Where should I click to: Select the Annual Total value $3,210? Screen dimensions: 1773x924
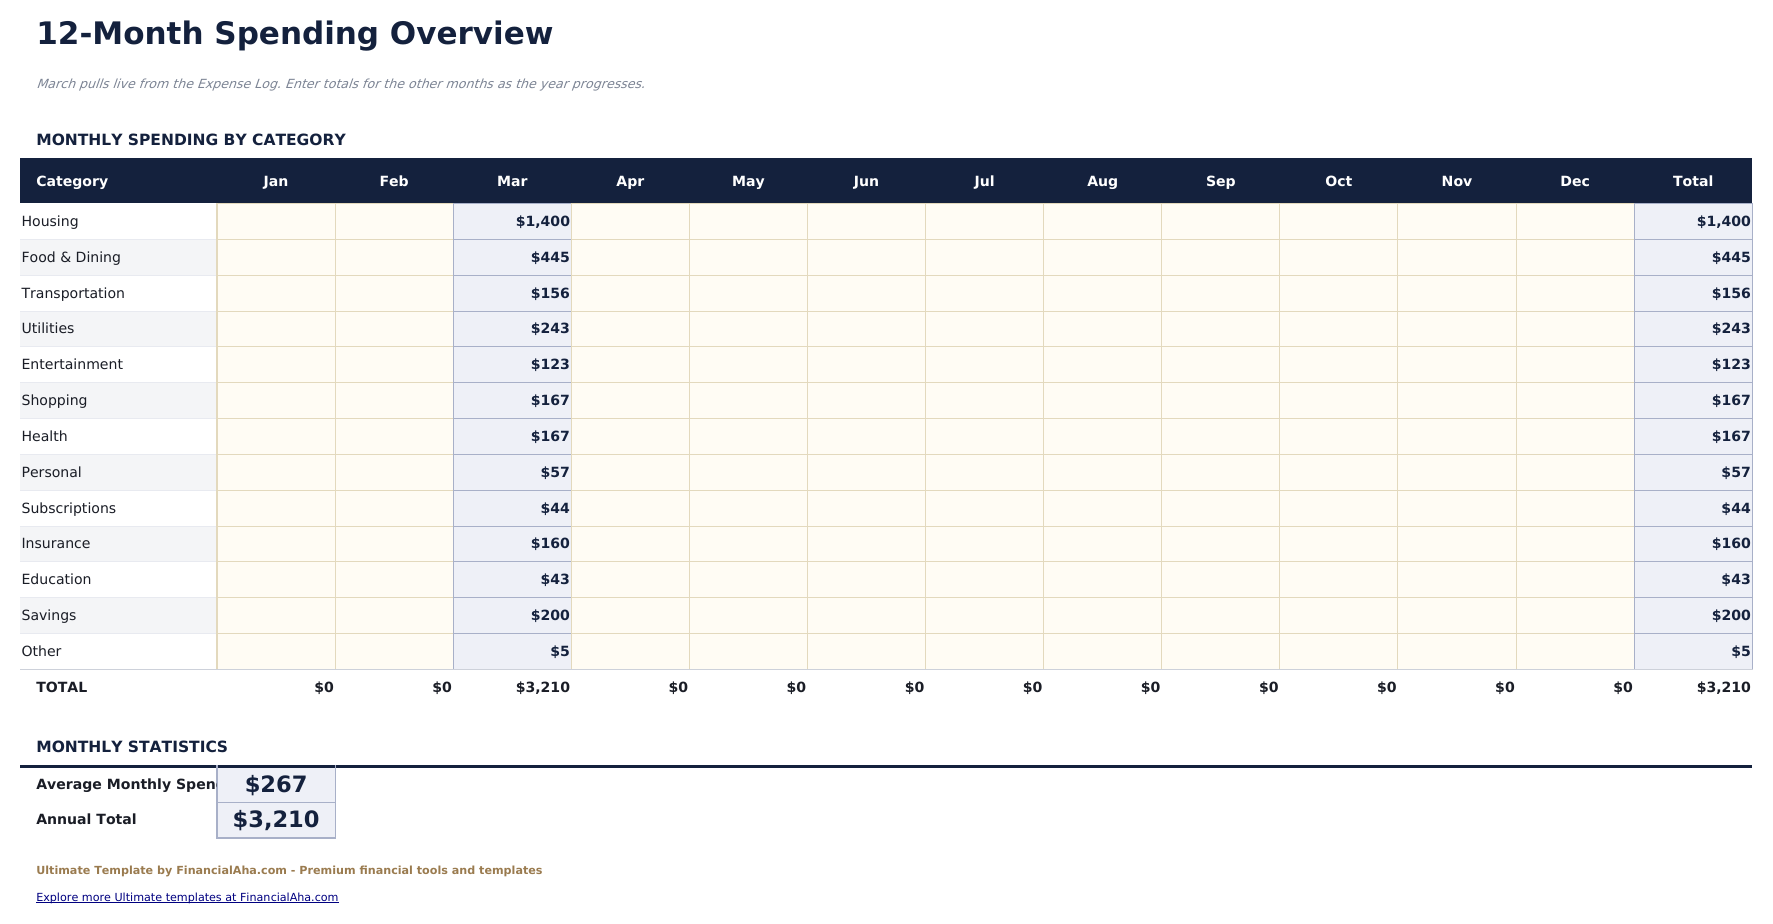[x=276, y=819]
